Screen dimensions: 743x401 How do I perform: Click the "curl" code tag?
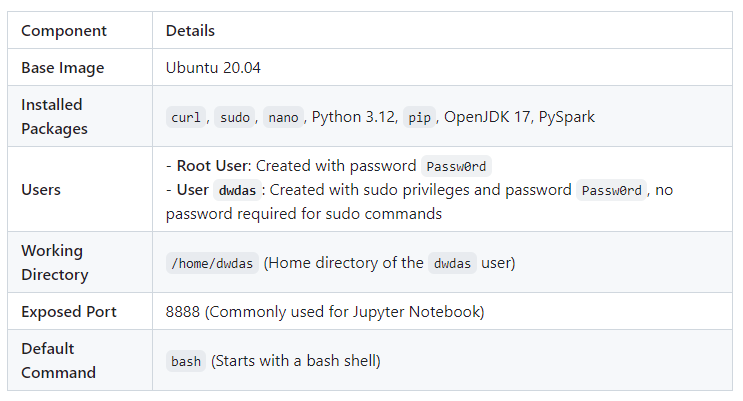point(186,117)
